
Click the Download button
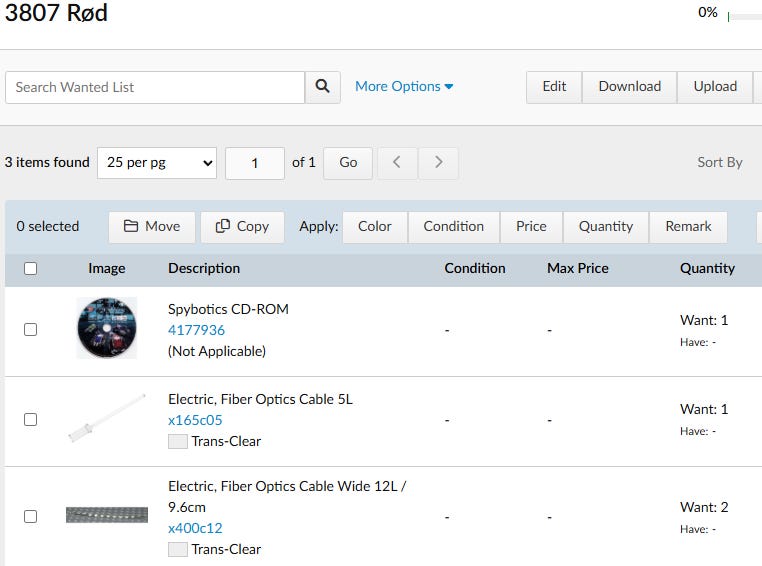(629, 87)
